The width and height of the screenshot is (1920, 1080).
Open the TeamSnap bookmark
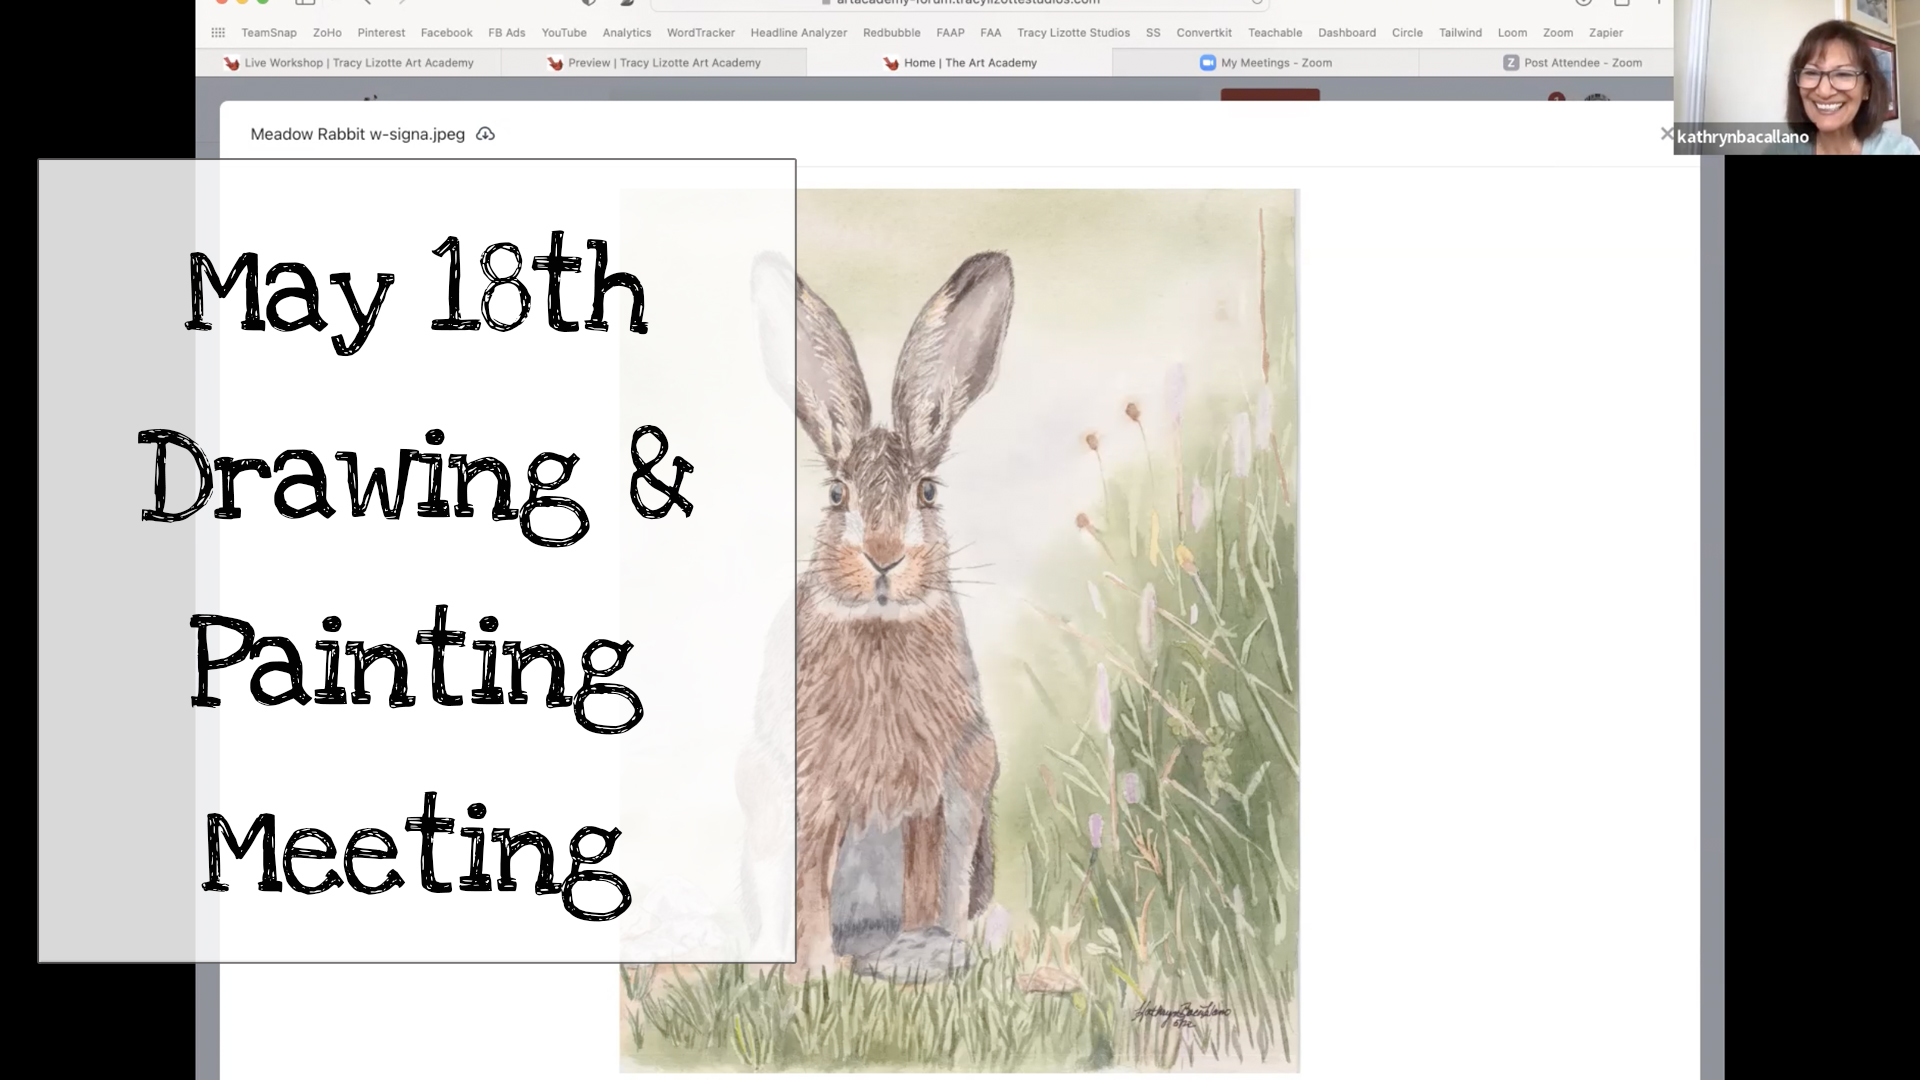point(269,33)
